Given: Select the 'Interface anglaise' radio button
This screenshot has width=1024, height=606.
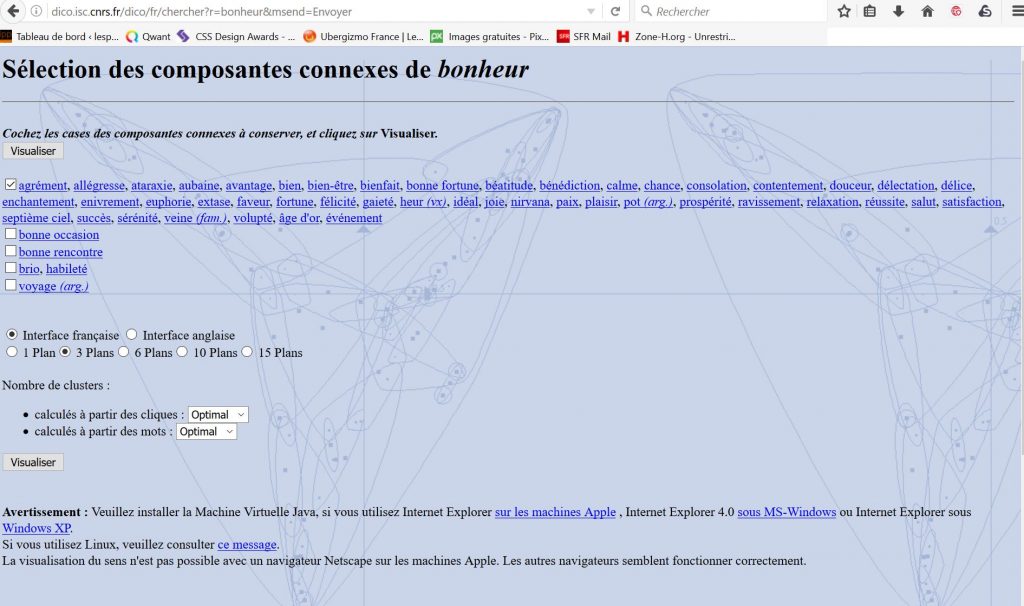Looking at the screenshot, I should click(131, 335).
